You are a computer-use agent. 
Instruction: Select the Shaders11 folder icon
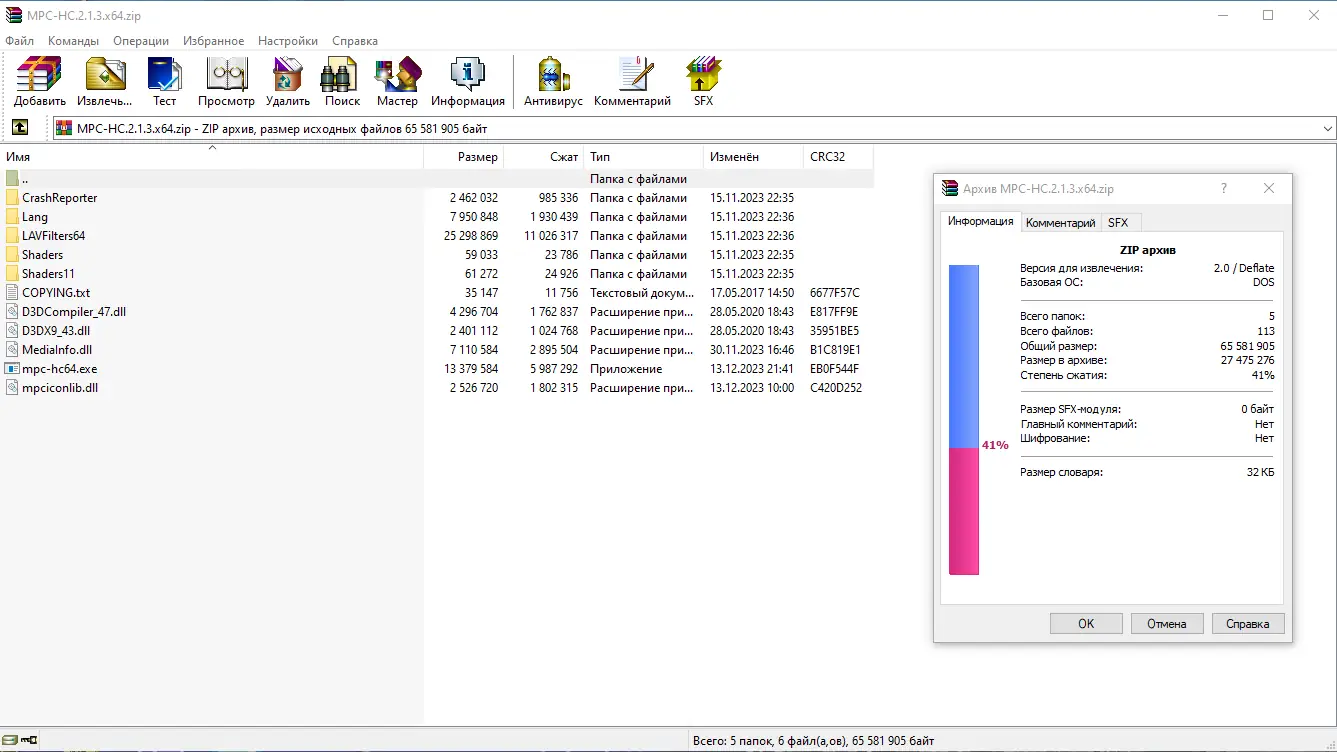tap(12, 274)
